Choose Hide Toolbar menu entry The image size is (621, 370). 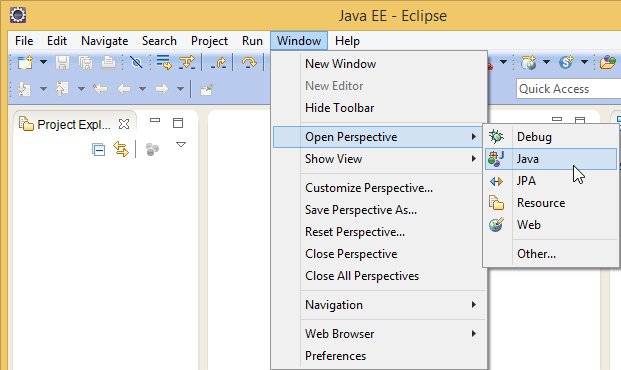pyautogui.click(x=379, y=108)
